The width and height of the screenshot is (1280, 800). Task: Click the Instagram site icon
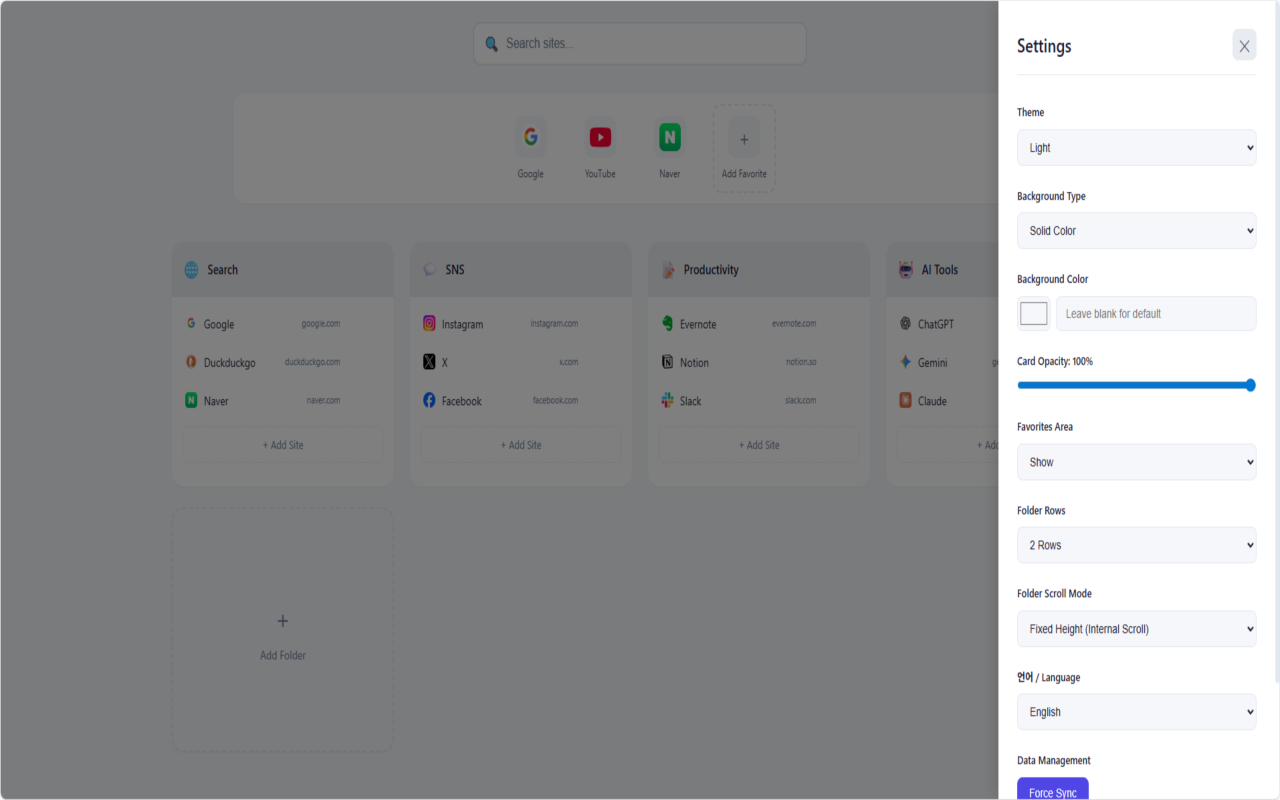(x=429, y=323)
